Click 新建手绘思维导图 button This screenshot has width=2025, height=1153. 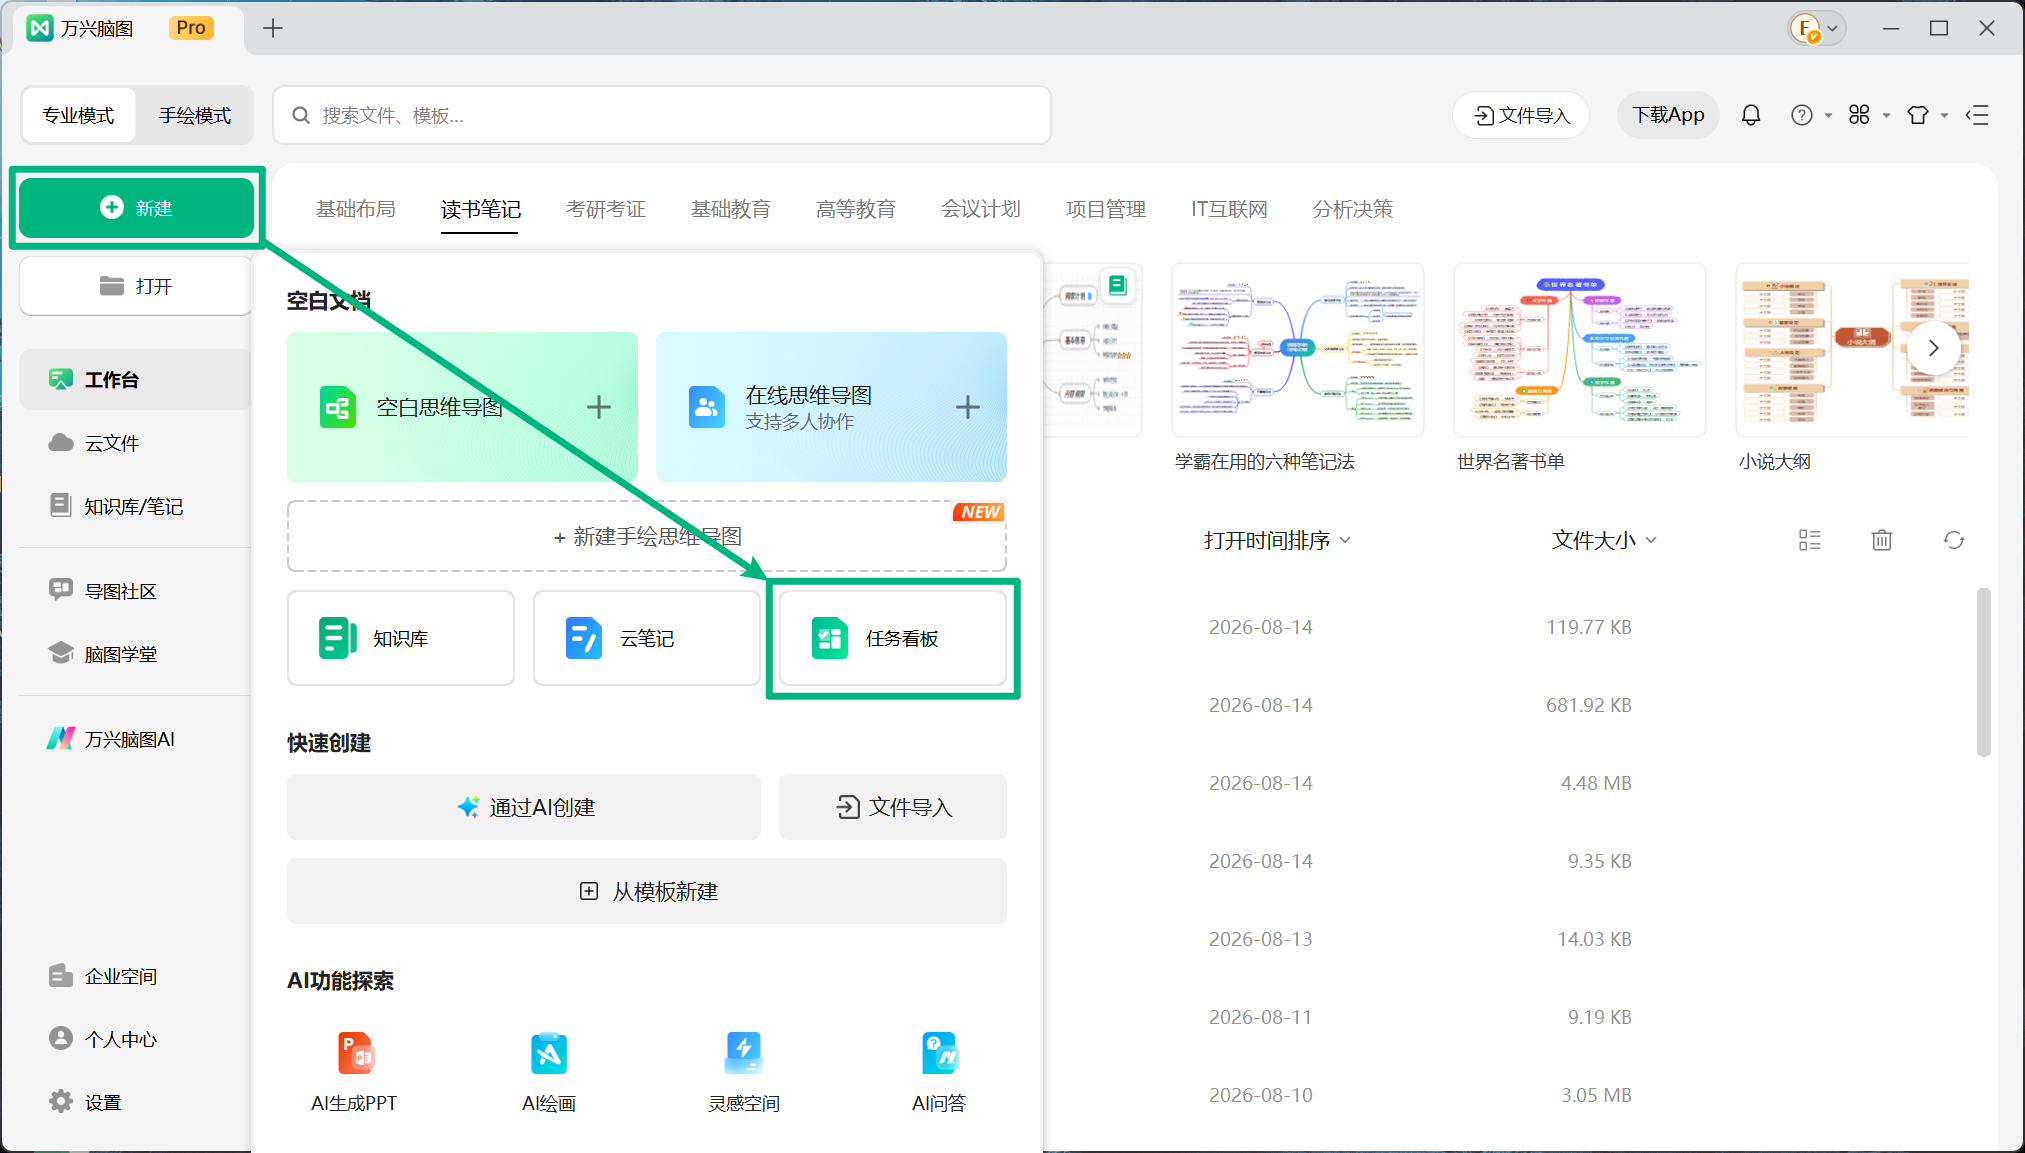647,536
